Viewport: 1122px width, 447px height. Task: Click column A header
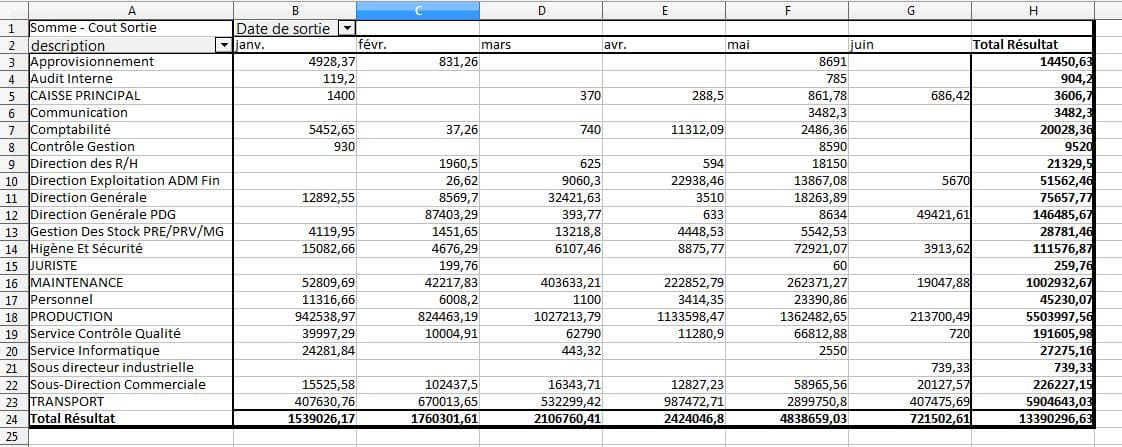coord(131,10)
